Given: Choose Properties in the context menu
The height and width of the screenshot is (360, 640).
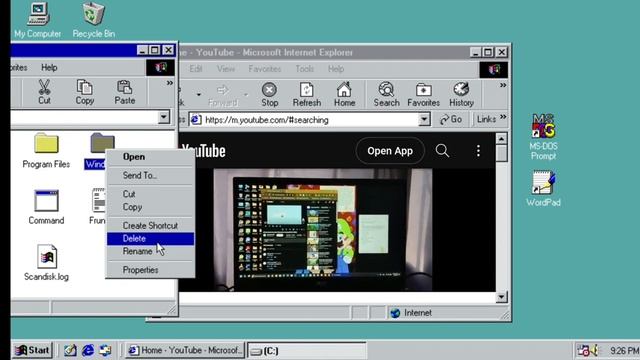Looking at the screenshot, I should coord(151,270).
